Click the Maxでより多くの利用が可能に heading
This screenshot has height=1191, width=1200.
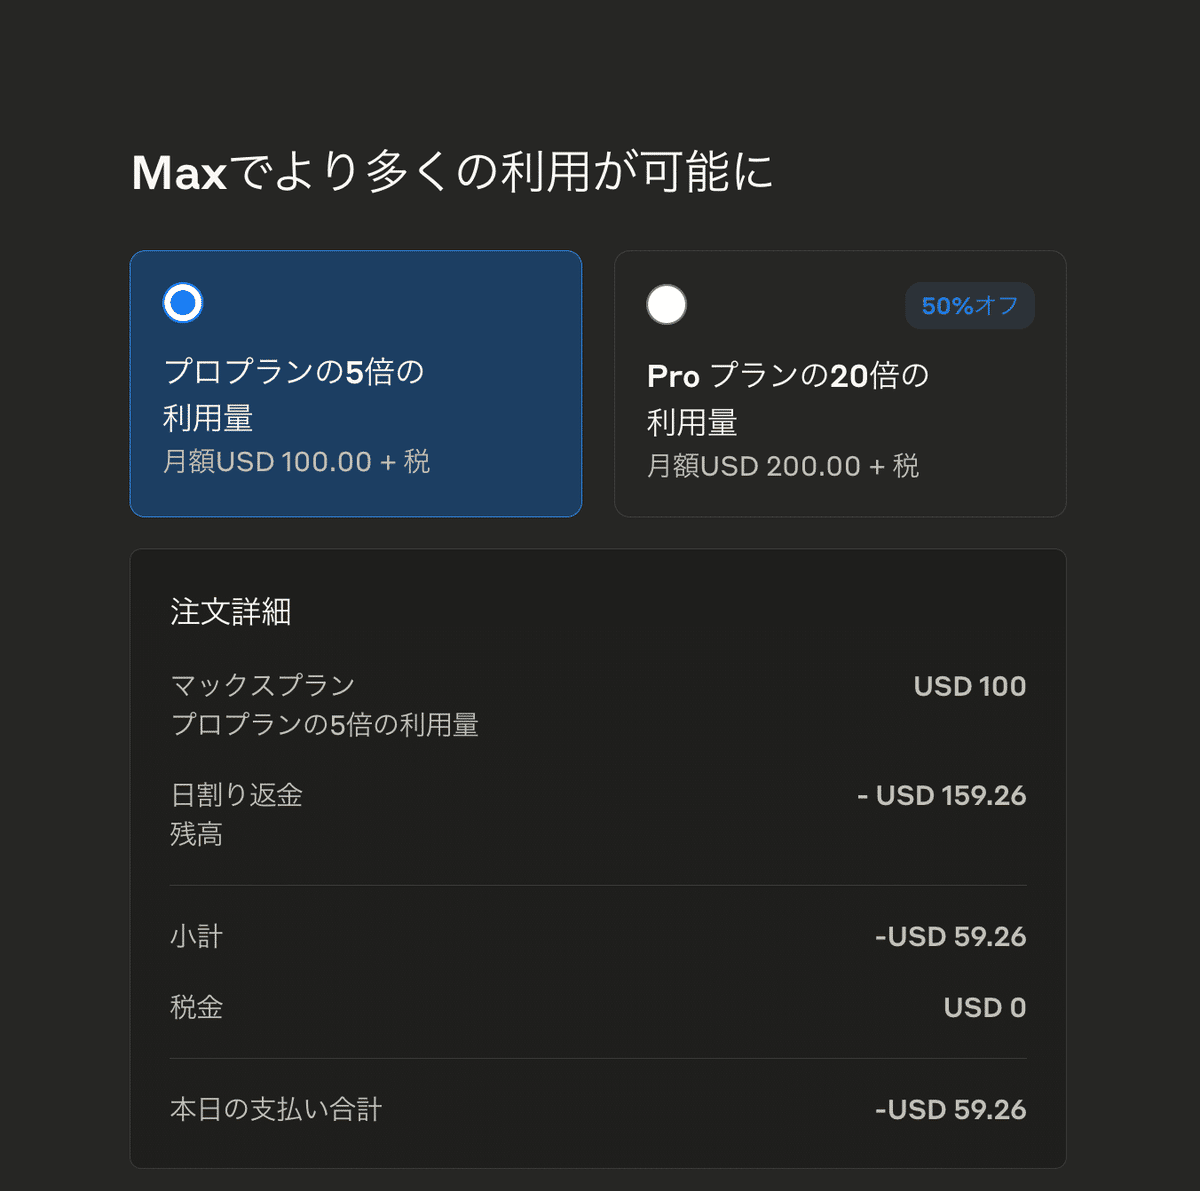[x=453, y=172]
